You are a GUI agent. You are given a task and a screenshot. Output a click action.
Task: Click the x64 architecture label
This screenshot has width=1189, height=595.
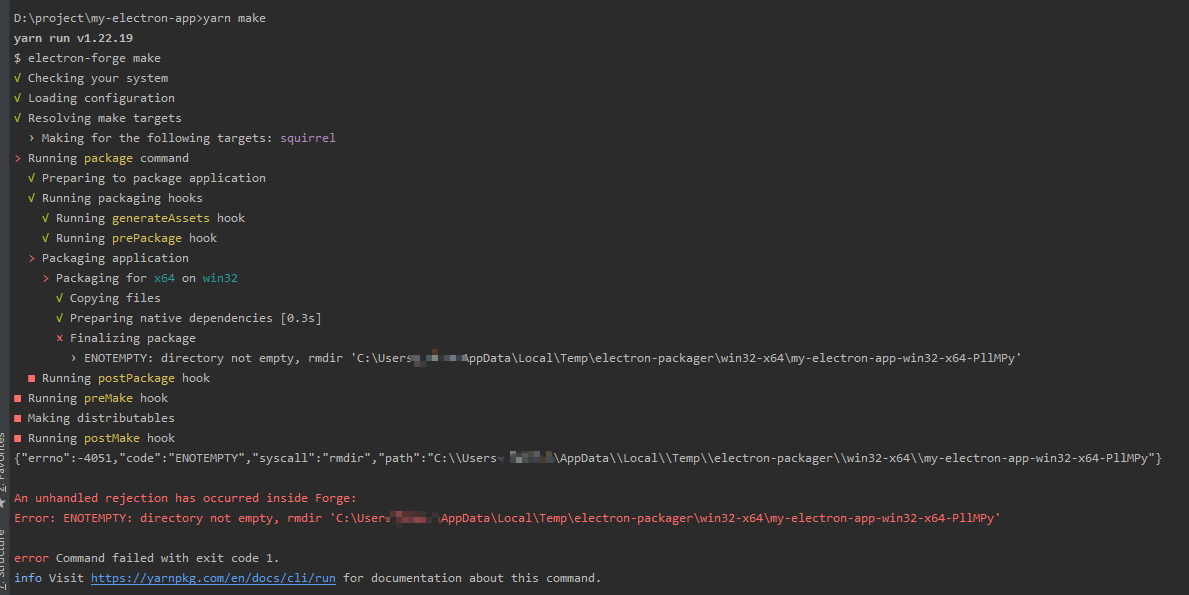point(164,277)
